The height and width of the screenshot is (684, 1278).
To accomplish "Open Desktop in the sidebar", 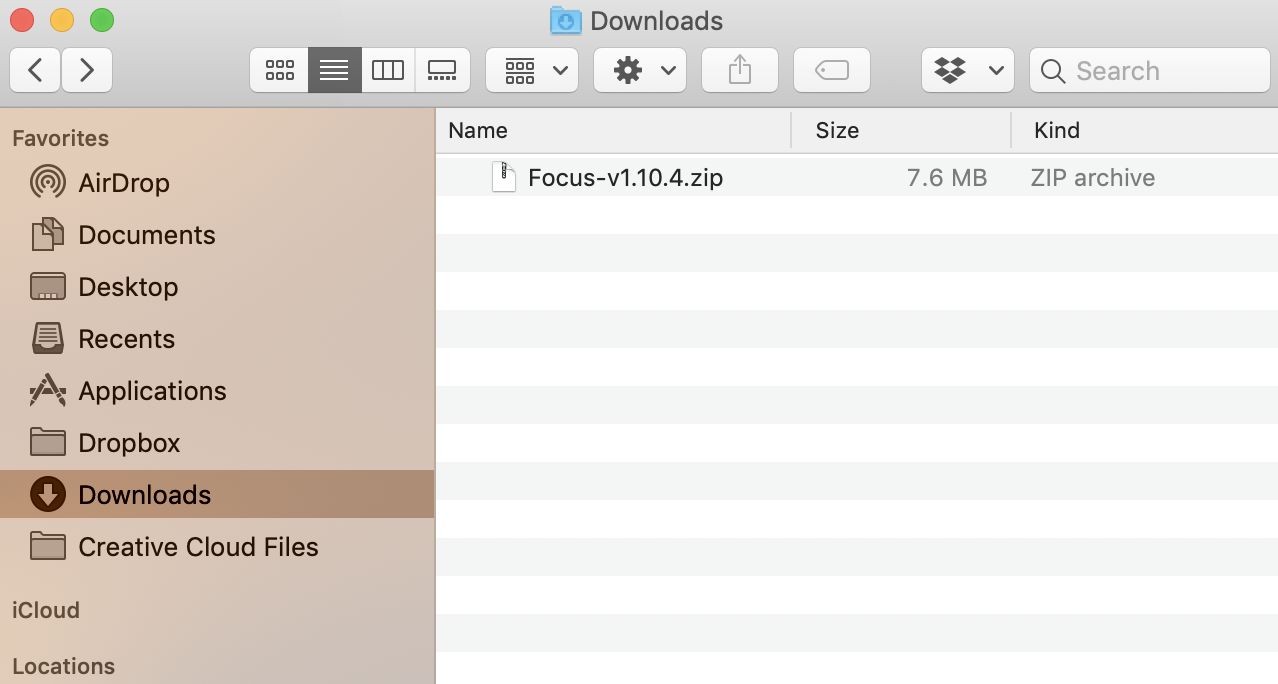I will pyautogui.click(x=217, y=287).
